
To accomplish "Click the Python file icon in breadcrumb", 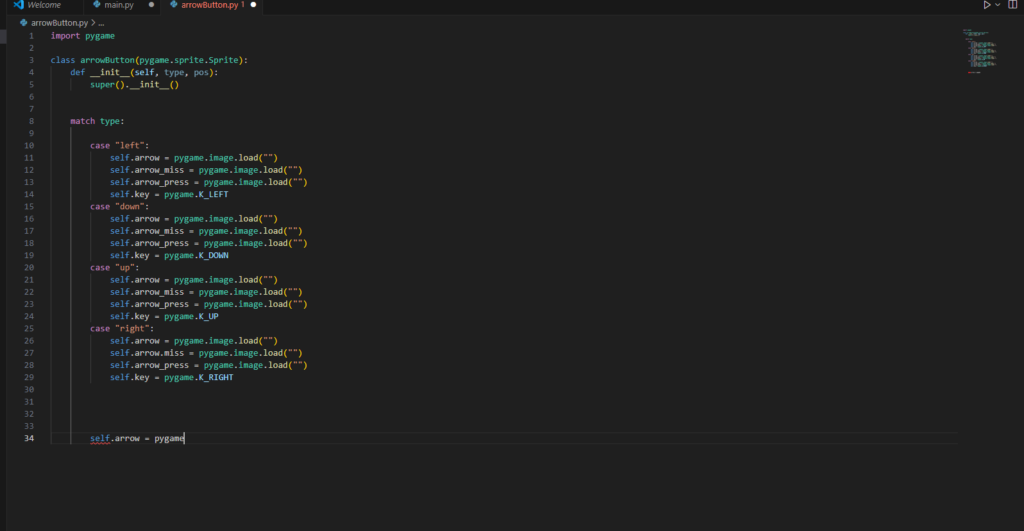I will coord(24,21).
